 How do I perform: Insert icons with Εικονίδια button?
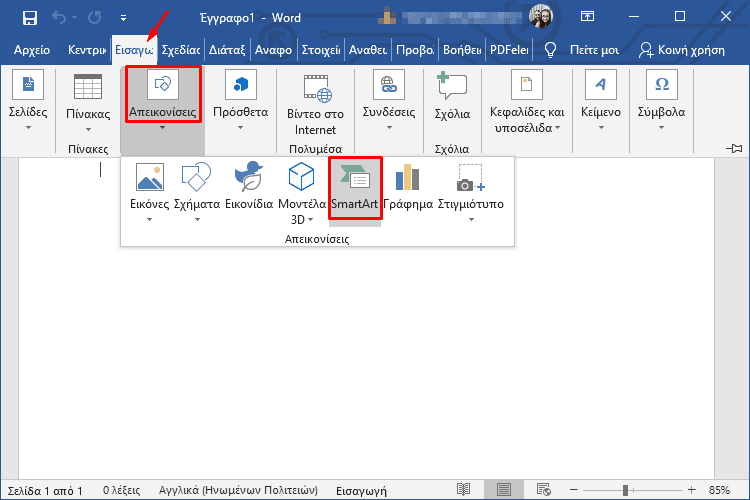click(x=249, y=187)
